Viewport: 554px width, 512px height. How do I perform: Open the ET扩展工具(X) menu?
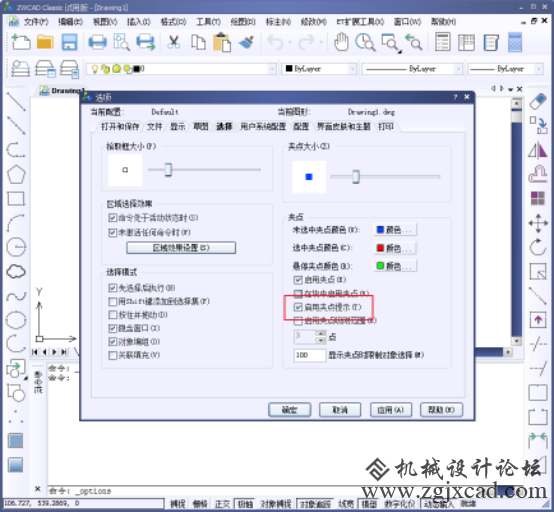[360, 22]
